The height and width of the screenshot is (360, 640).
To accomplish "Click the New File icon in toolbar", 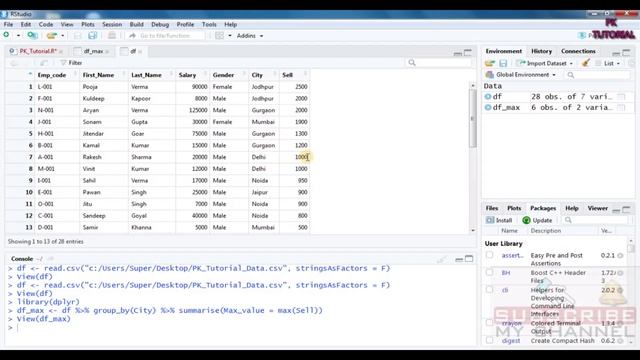I will tap(7, 36).
